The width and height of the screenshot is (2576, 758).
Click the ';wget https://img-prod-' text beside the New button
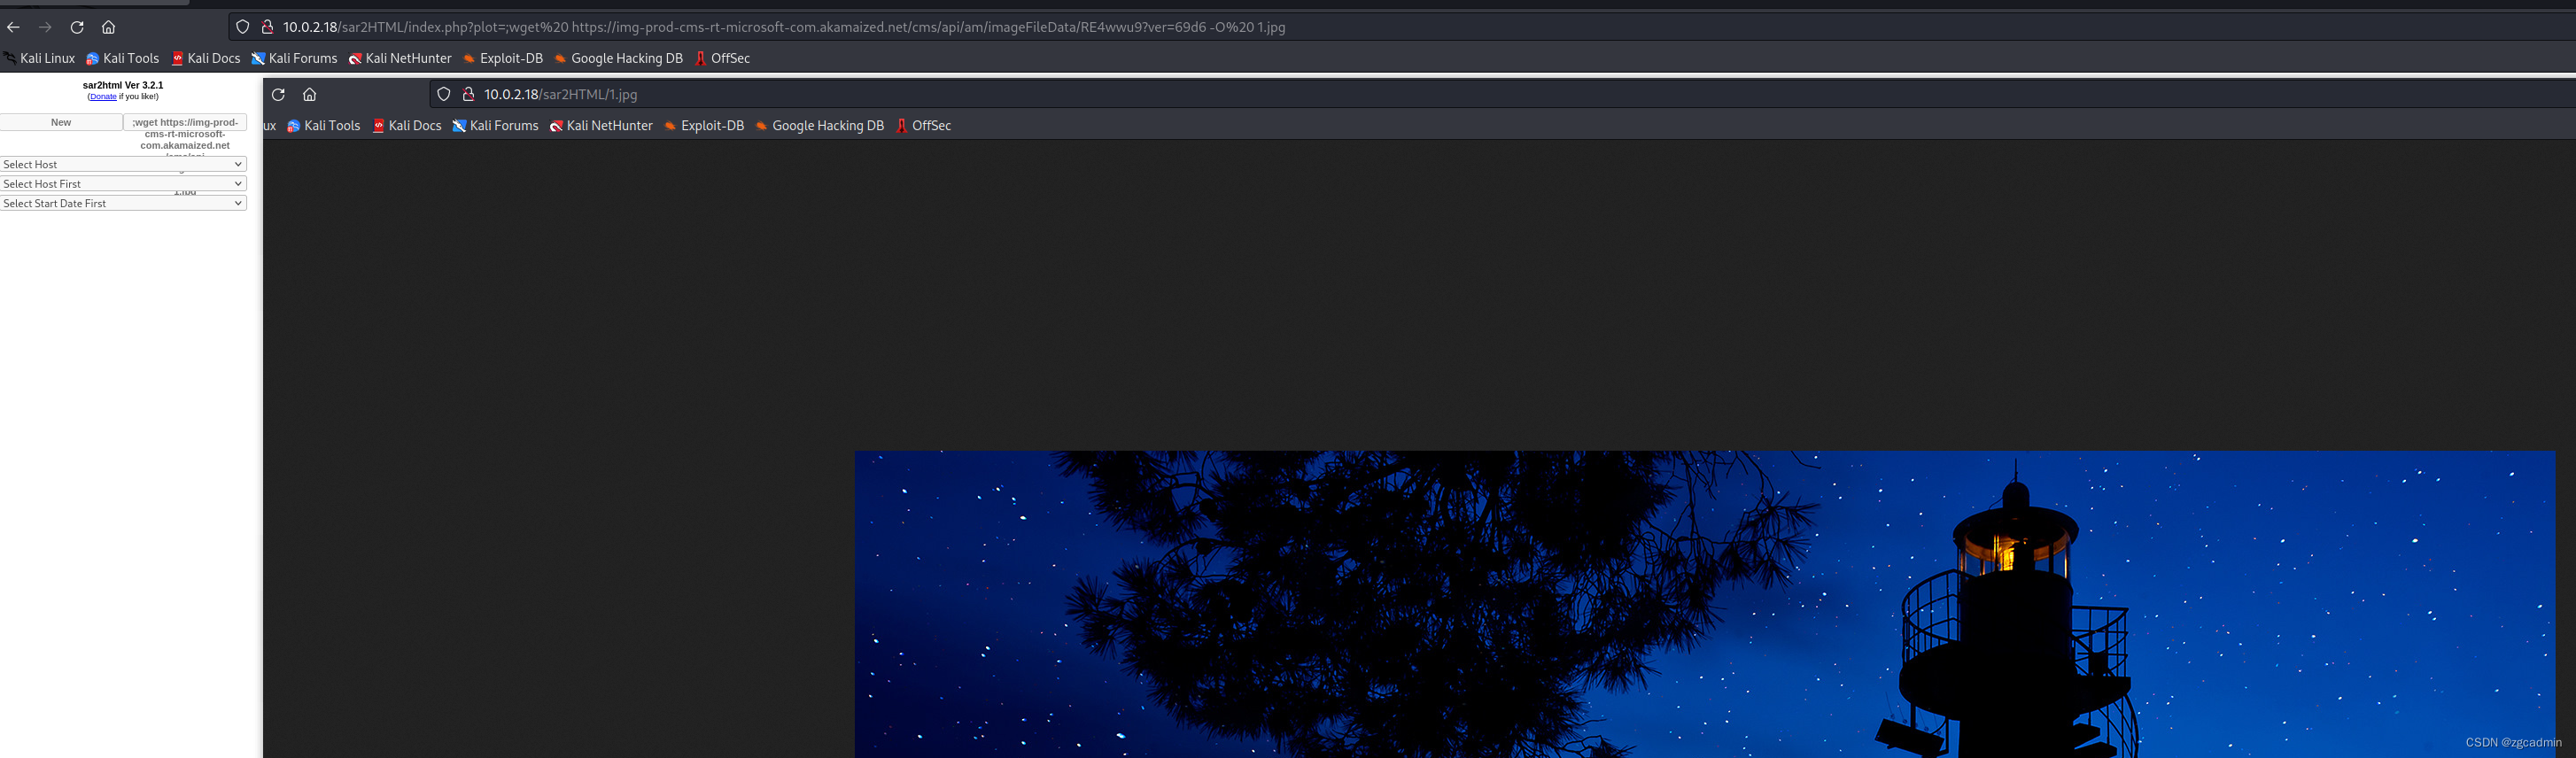coord(185,122)
